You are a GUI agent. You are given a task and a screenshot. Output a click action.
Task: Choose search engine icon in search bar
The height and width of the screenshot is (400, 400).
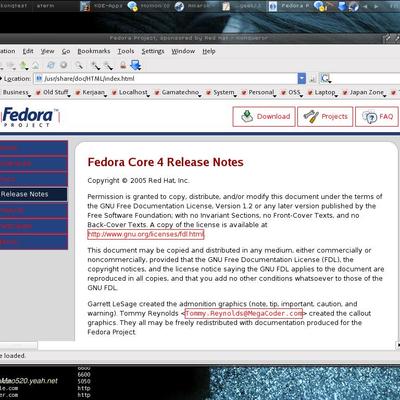[325, 79]
